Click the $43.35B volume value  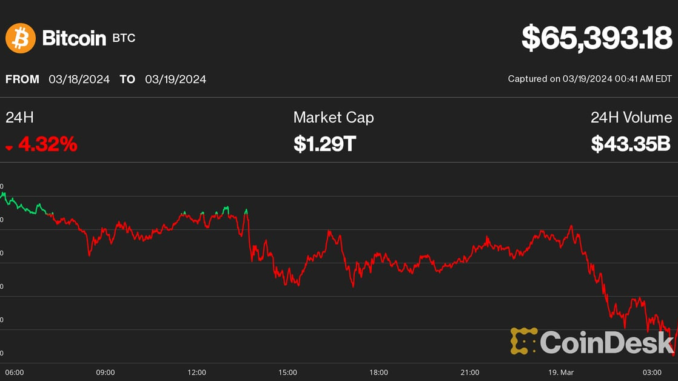coord(631,144)
